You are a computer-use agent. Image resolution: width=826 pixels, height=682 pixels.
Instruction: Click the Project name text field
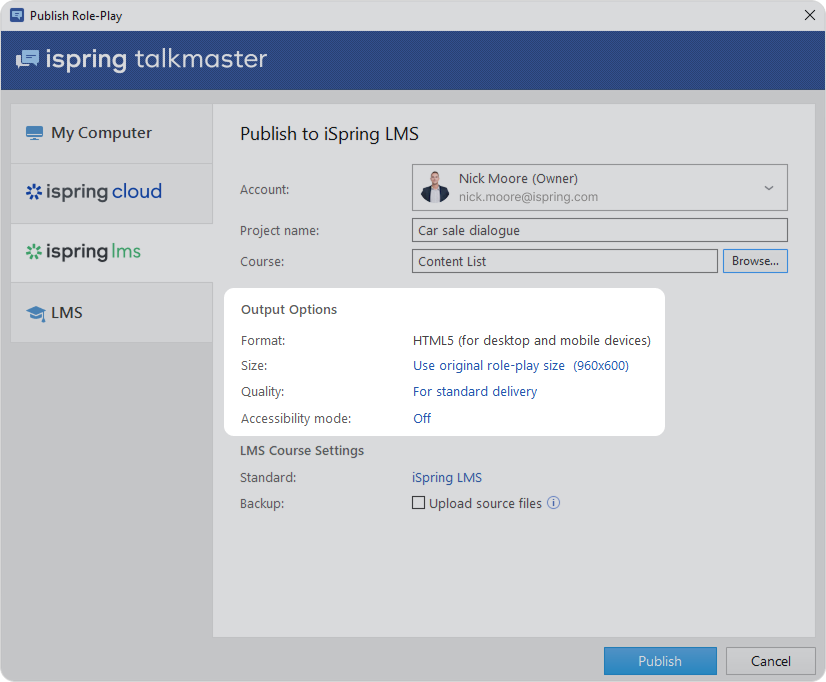click(x=599, y=230)
